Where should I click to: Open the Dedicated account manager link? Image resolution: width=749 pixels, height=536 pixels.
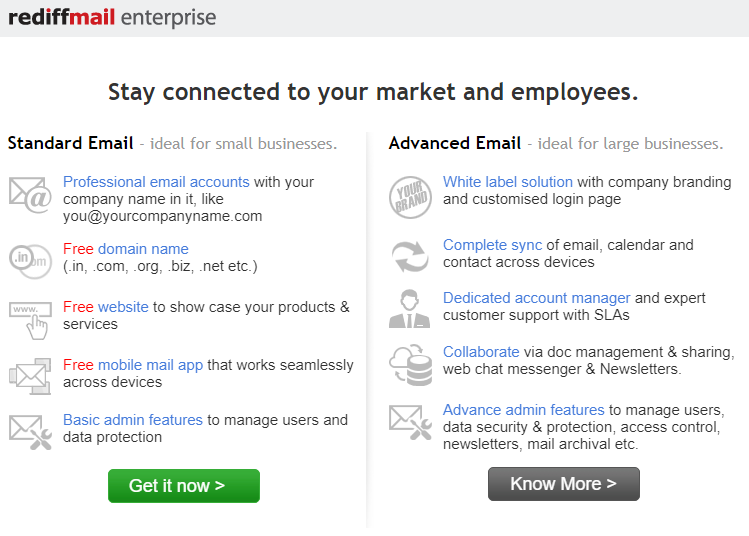point(536,298)
